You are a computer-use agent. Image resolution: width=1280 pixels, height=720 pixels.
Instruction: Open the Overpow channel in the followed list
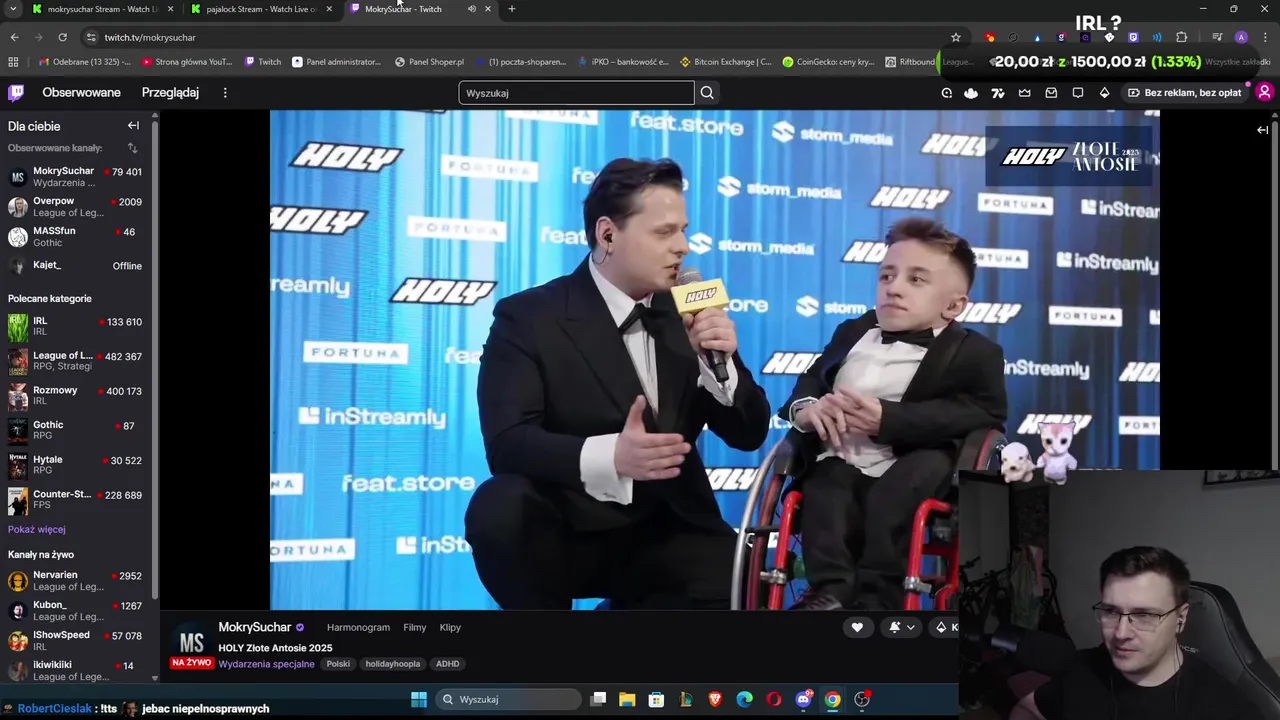coord(76,207)
